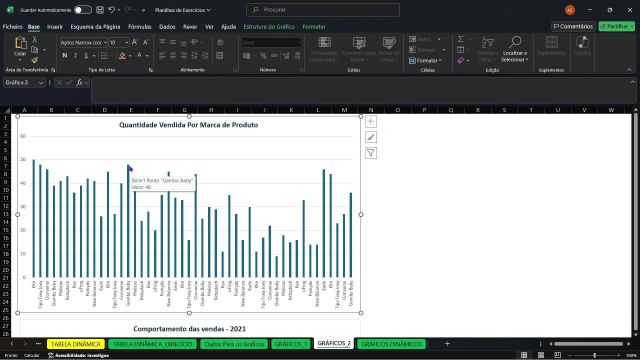This screenshot has width=640, height=360.
Task: Switch to Page Break Preview icon
Action: click(x=558, y=355)
